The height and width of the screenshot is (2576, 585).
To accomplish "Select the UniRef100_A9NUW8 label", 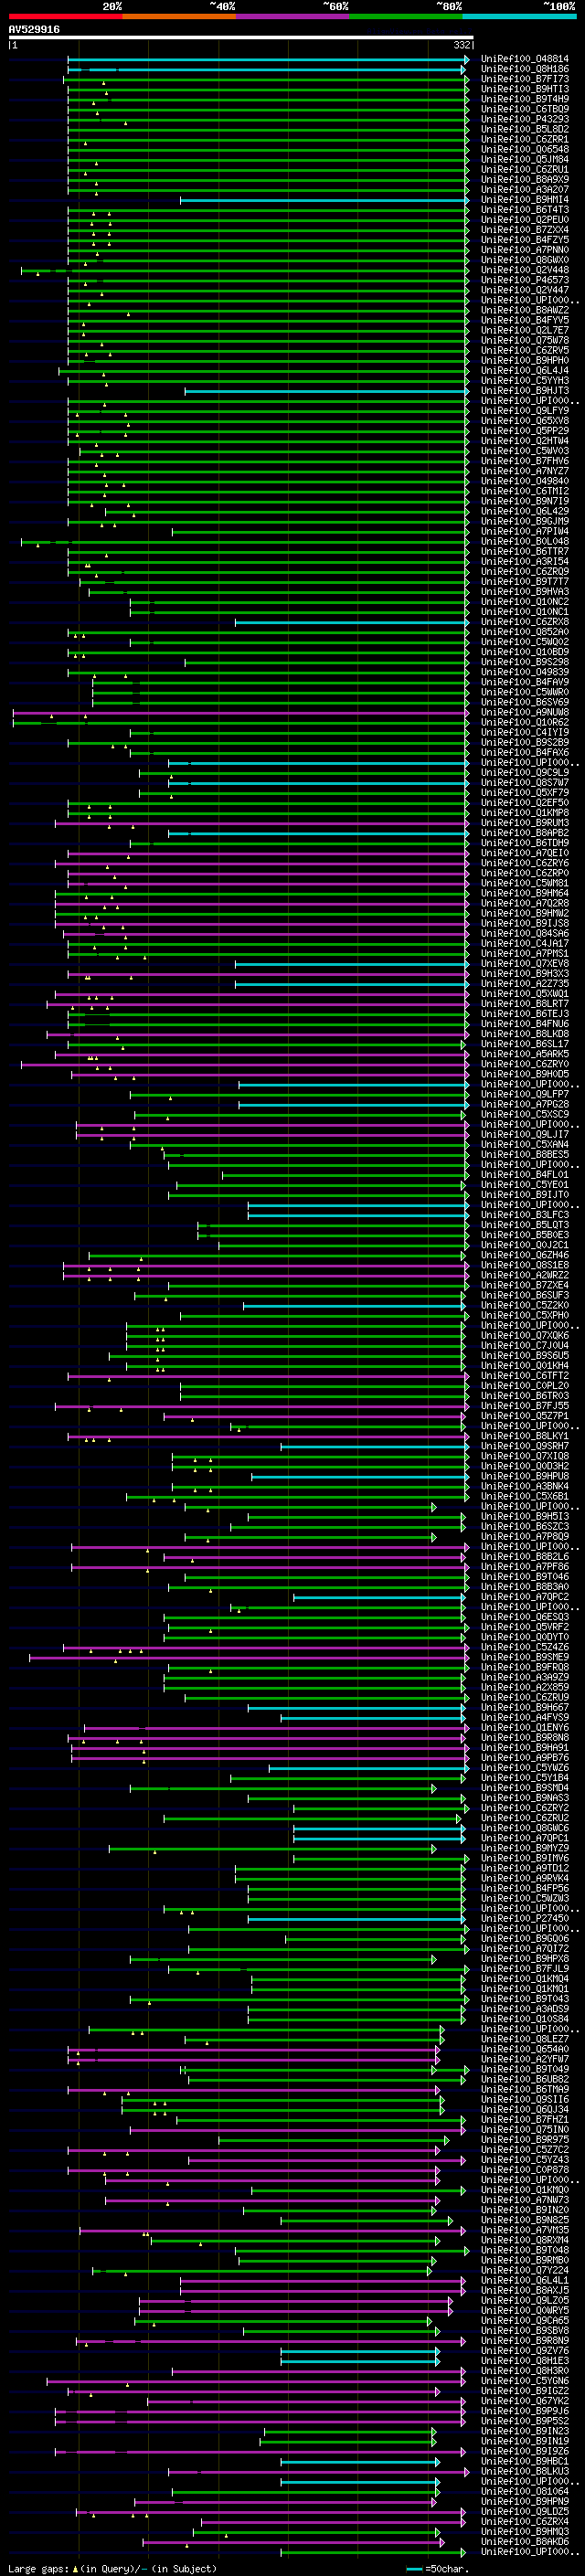I will point(524,712).
